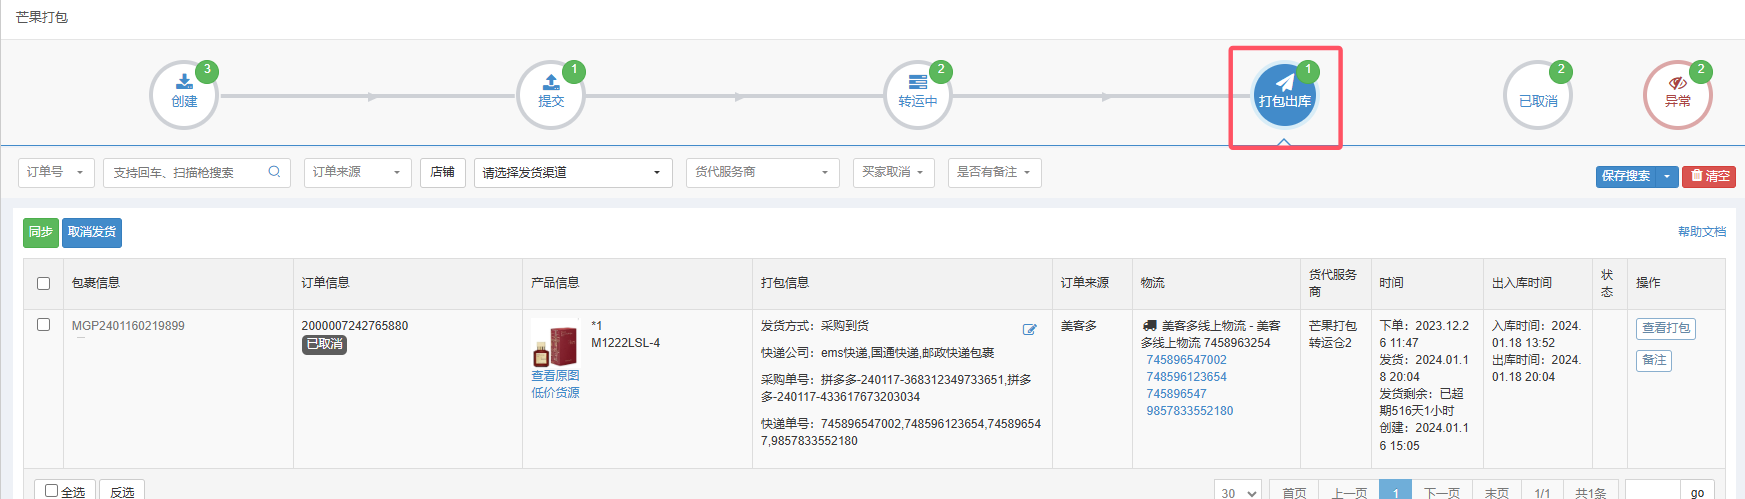
Task: Click the 芒果打包 page title
Action: point(42,17)
